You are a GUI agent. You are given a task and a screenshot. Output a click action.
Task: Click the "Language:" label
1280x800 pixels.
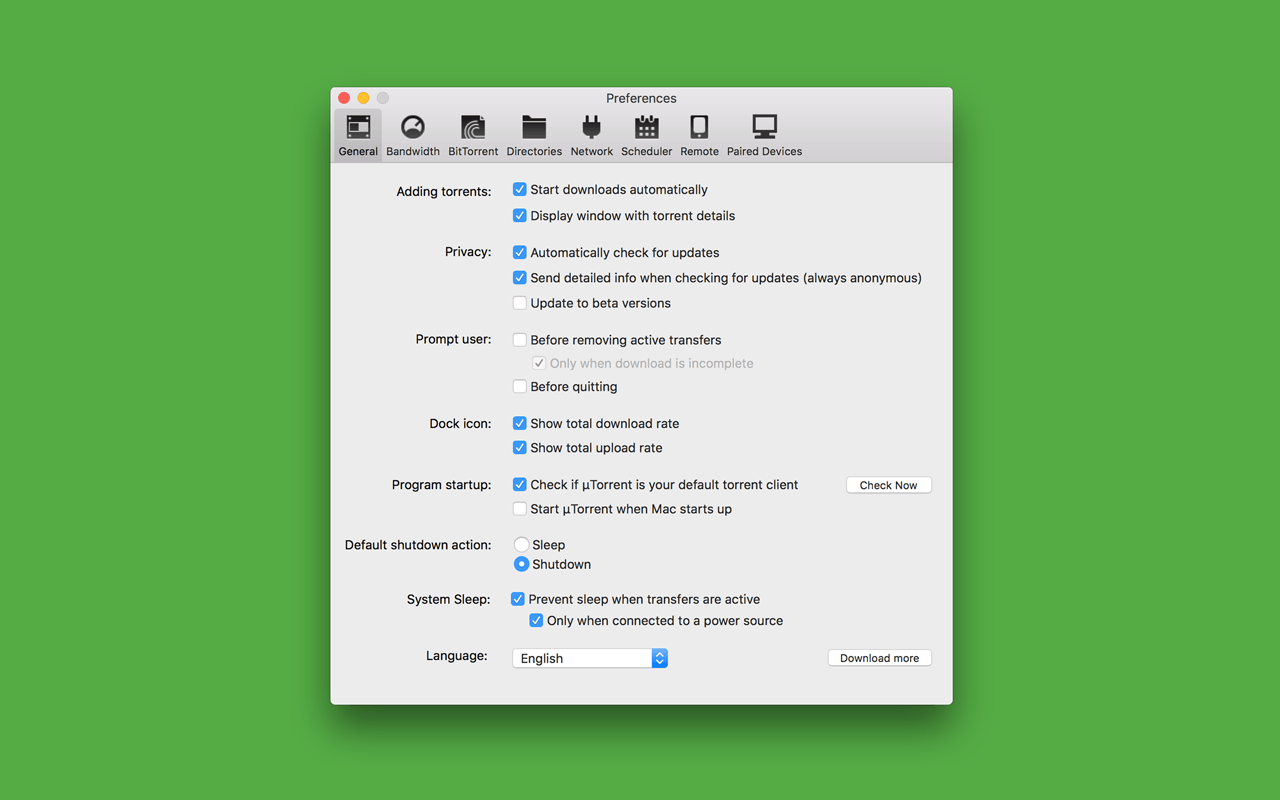pyautogui.click(x=457, y=656)
